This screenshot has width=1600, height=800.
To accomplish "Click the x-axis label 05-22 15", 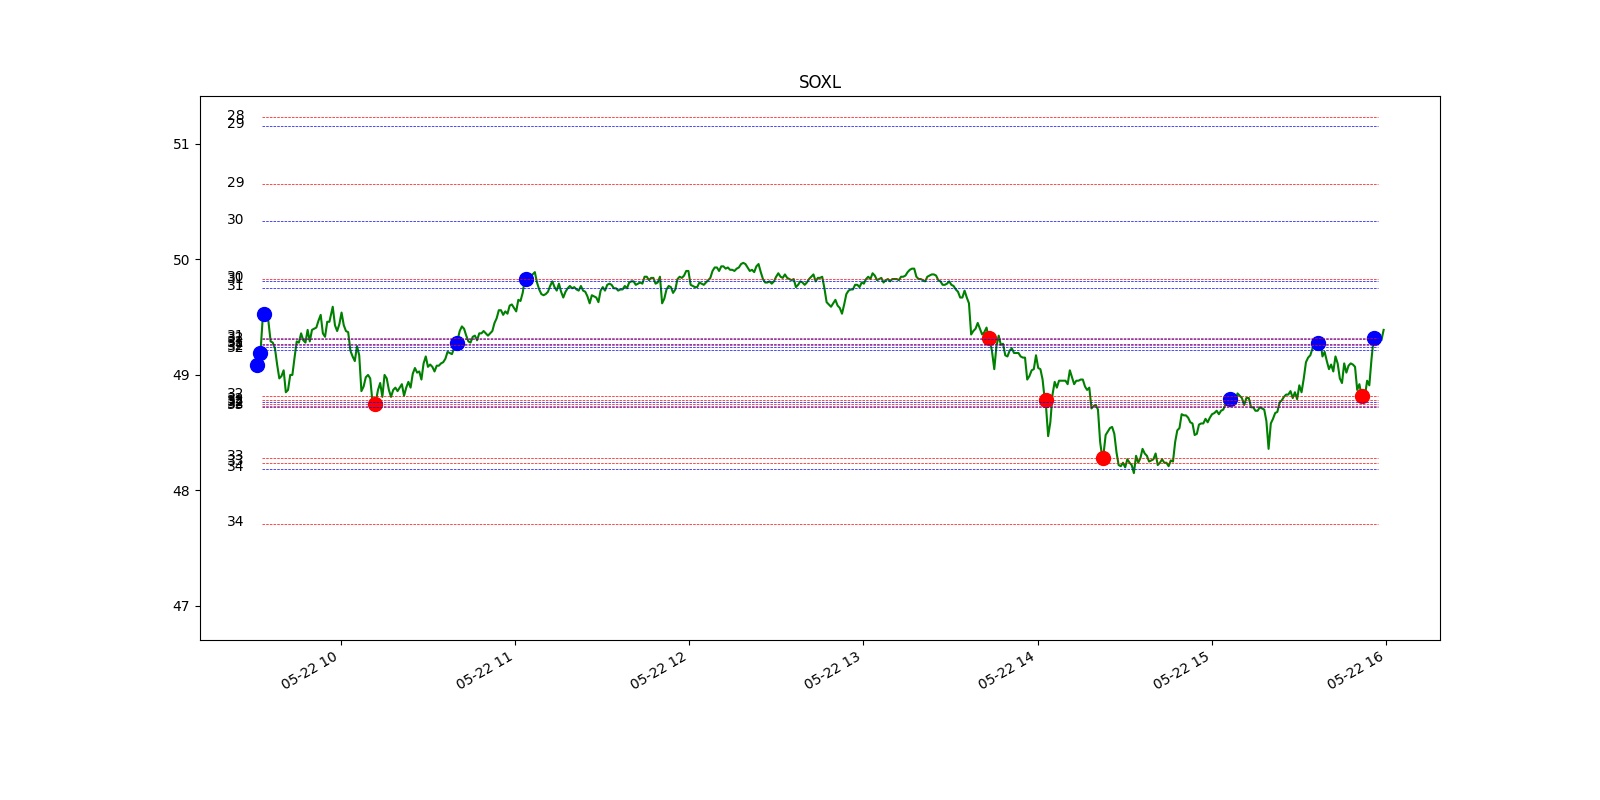I will coord(1182,669).
